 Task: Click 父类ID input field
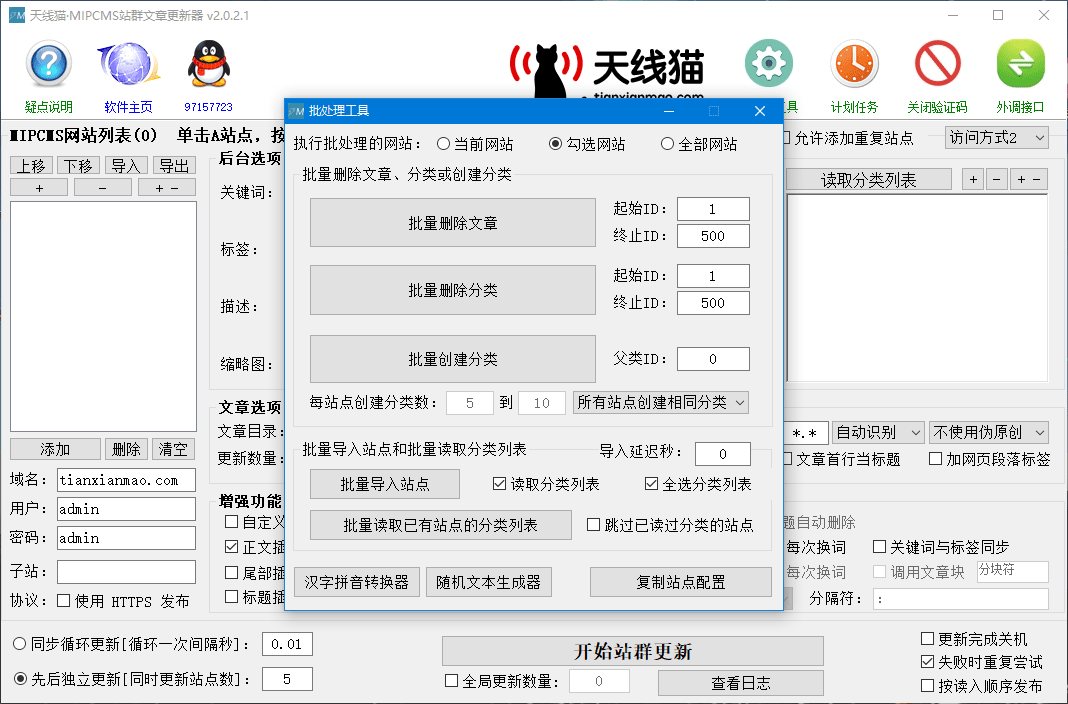[x=713, y=359]
